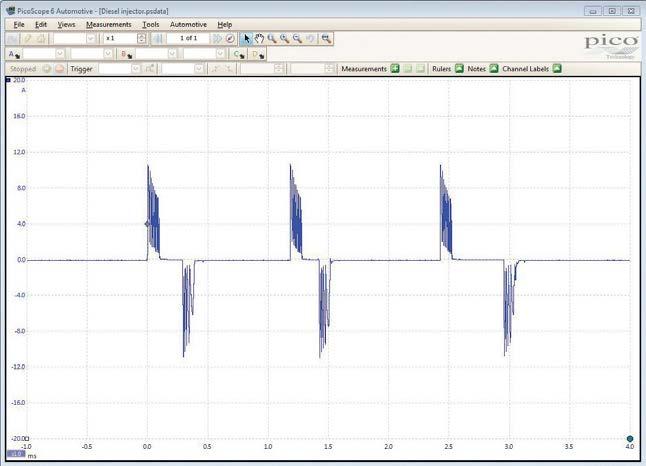The width and height of the screenshot is (646, 466).
Task: Click the Trigger label button
Action: tap(81, 69)
